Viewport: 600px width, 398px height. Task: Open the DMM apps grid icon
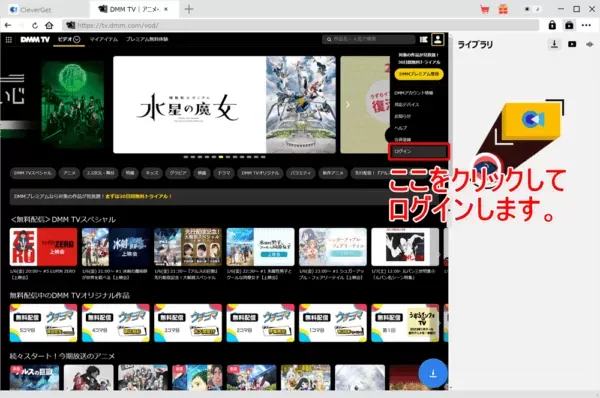point(9,39)
